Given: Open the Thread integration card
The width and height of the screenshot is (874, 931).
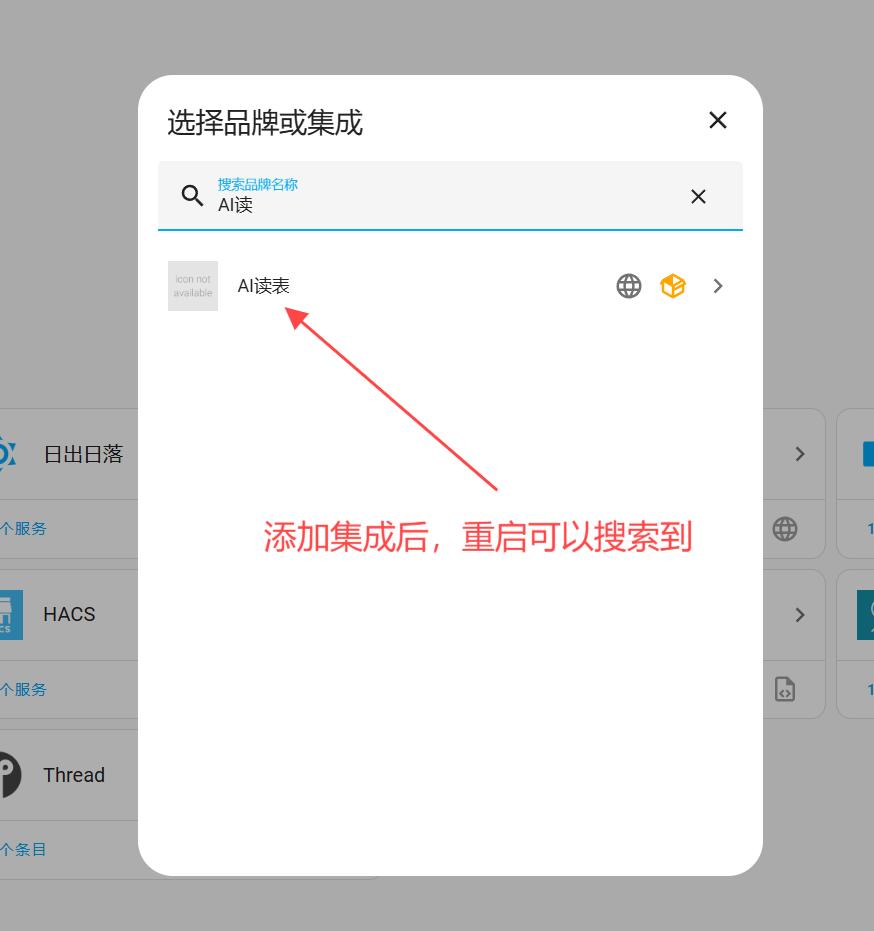Looking at the screenshot, I should (74, 775).
